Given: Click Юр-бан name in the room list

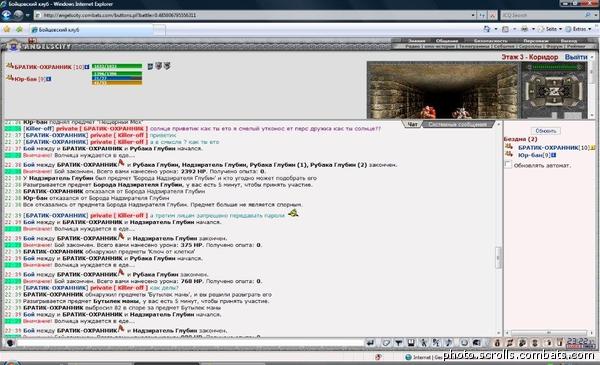Looking at the screenshot, I should [530, 155].
